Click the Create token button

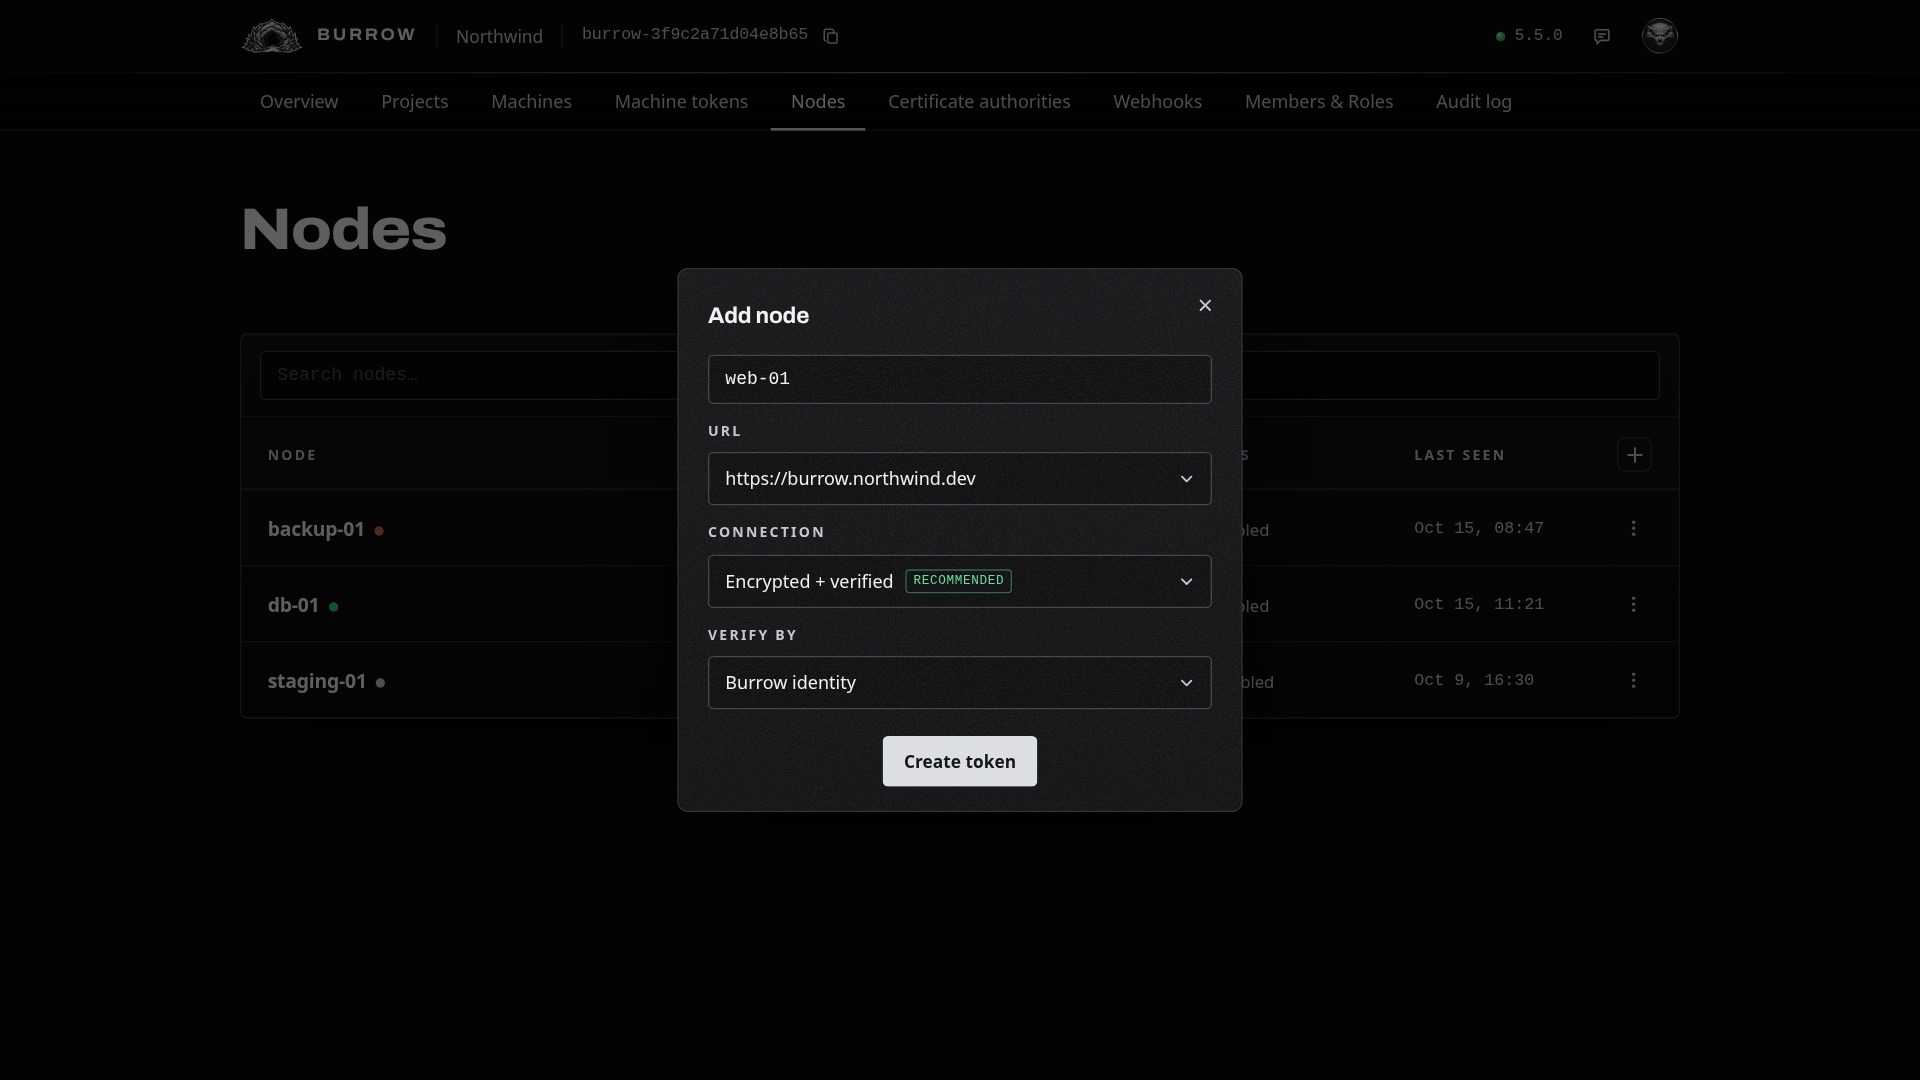(x=959, y=761)
